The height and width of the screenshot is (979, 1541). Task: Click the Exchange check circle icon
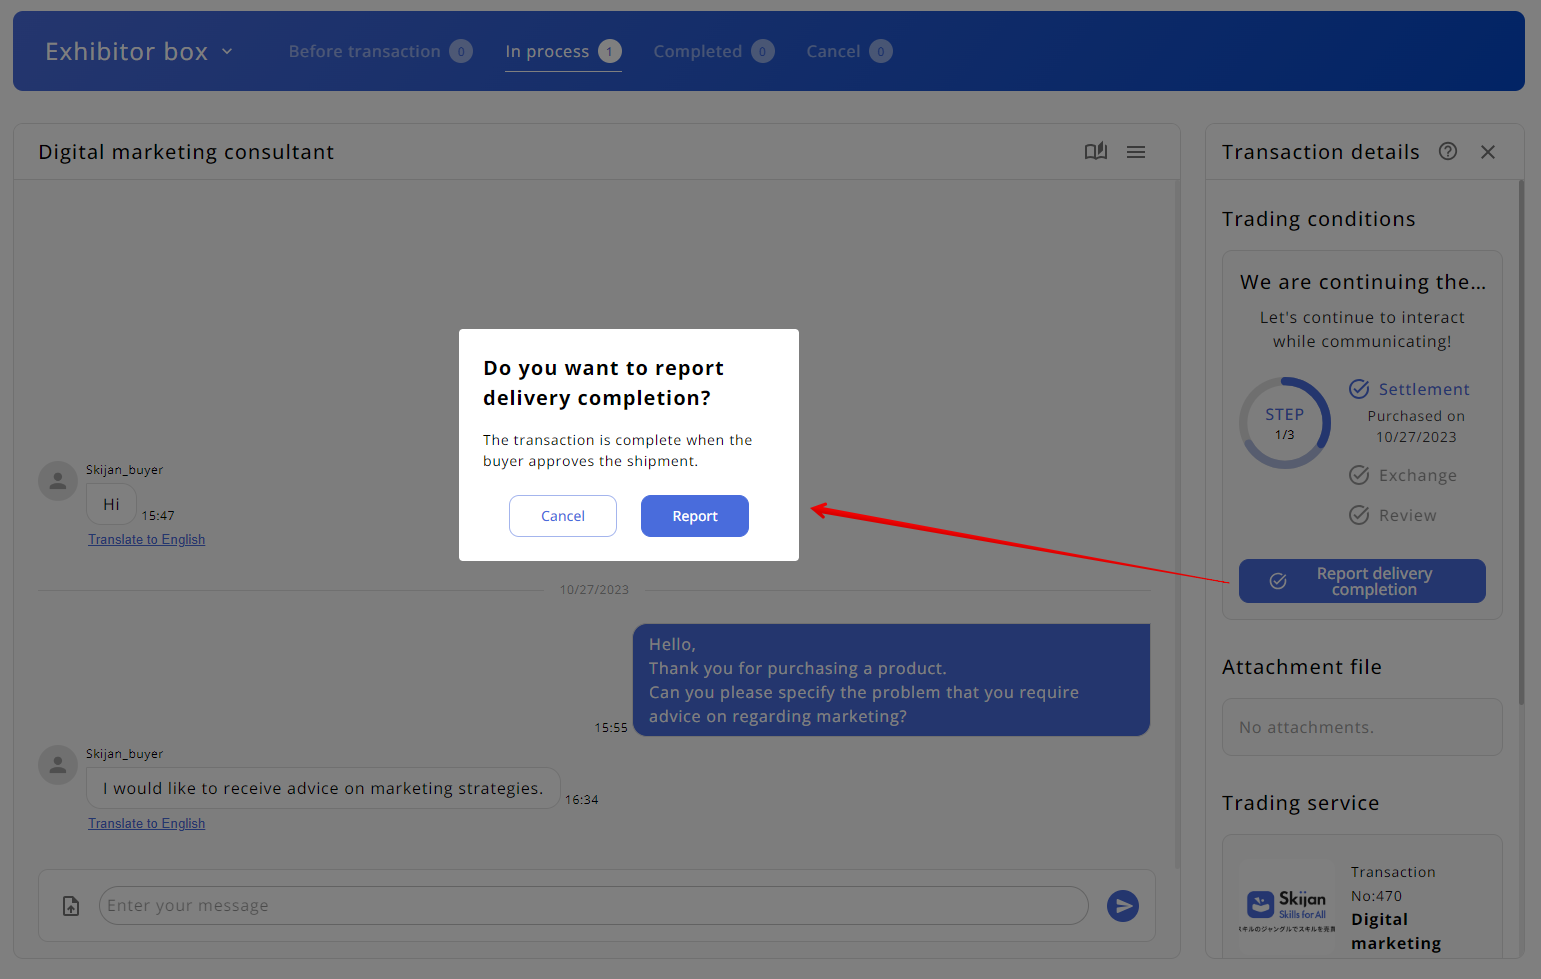tap(1359, 475)
